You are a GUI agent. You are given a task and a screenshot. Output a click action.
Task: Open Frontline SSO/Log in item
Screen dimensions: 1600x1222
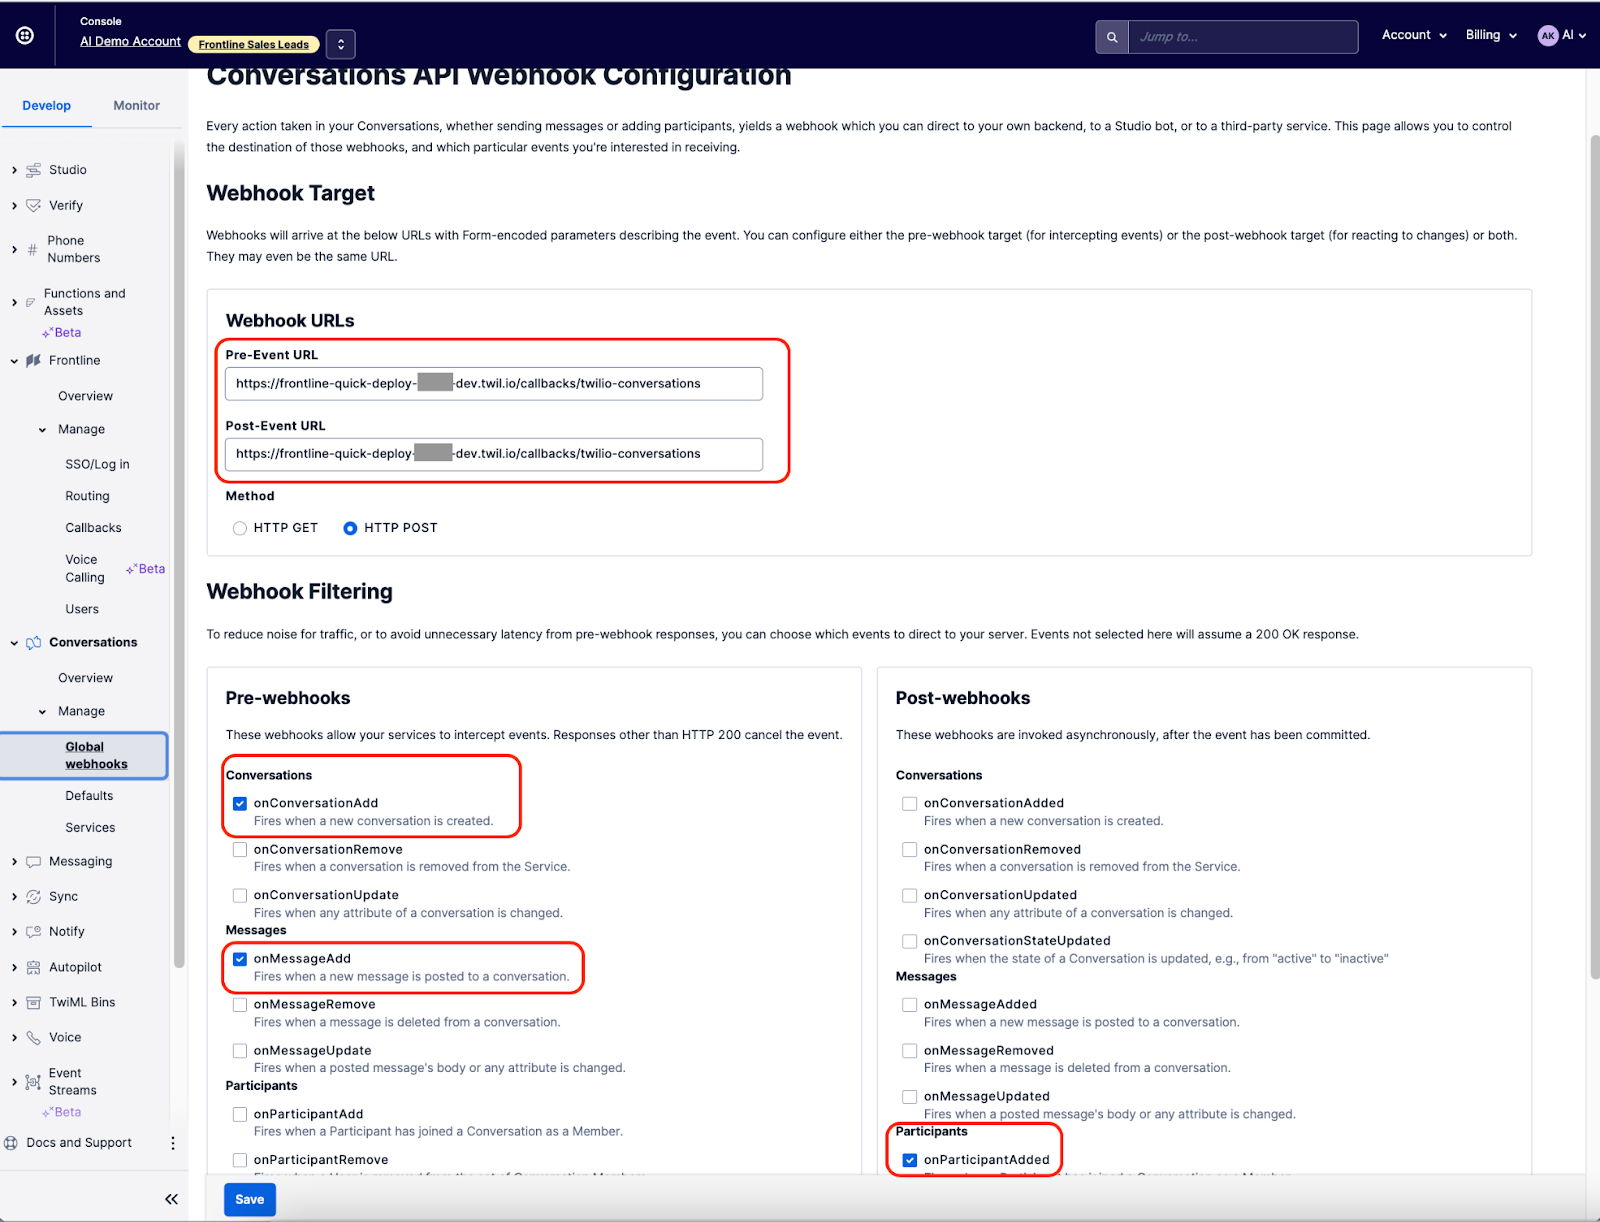tap(97, 464)
